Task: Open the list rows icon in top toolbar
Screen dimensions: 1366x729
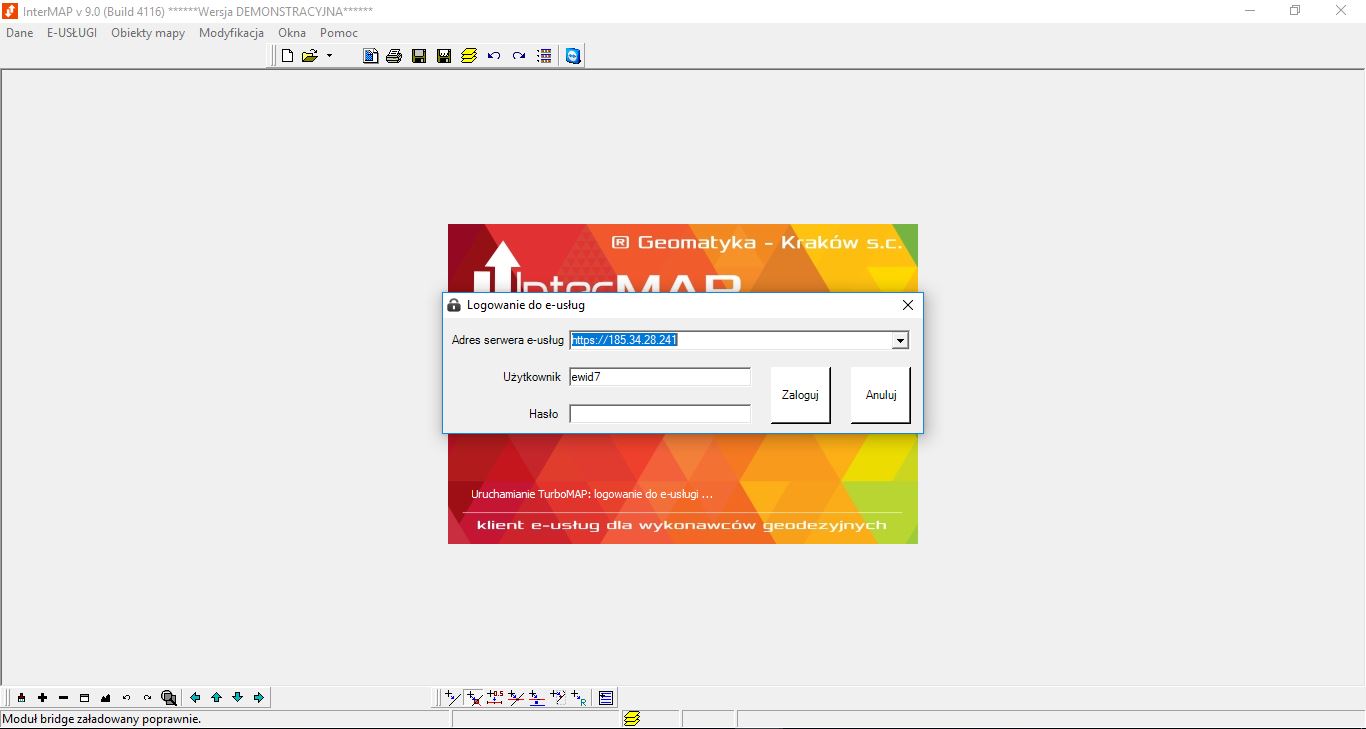Action: (x=545, y=56)
